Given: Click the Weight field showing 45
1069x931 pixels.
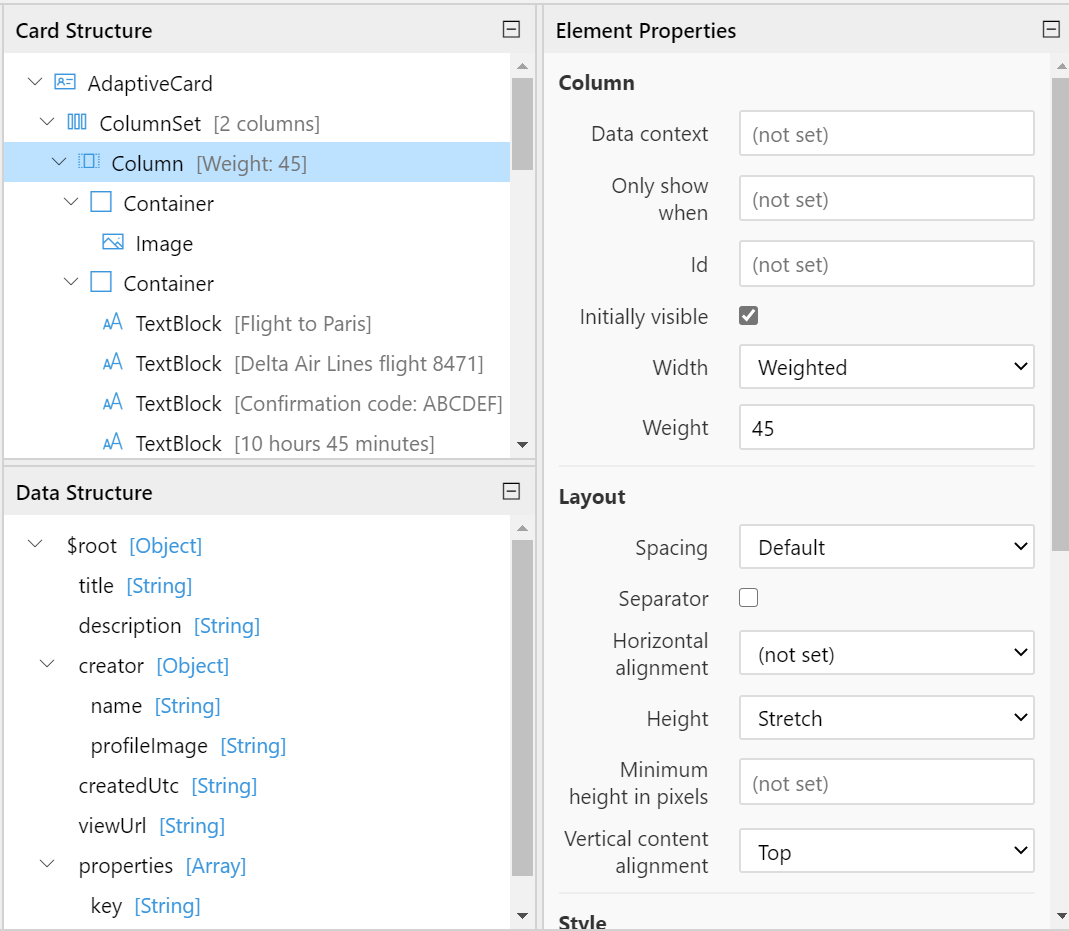Looking at the screenshot, I should coord(886,427).
